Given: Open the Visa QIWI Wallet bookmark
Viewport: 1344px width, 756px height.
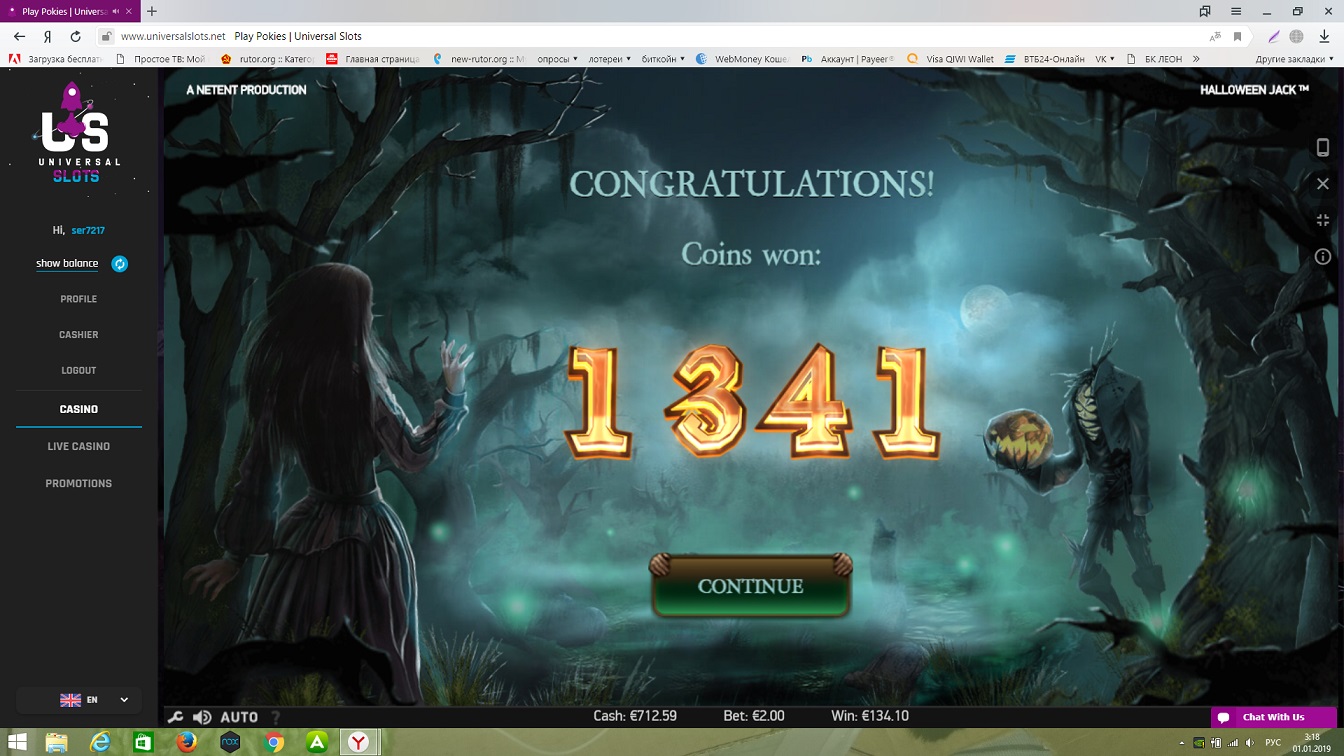Looking at the screenshot, I should (x=950, y=59).
